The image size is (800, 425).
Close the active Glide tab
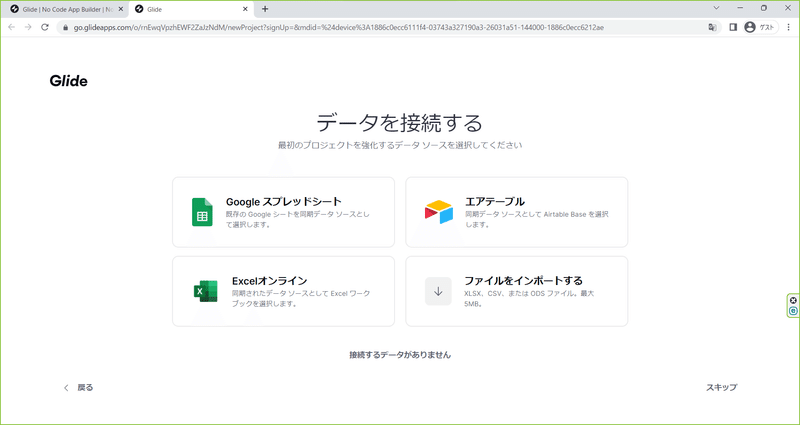coord(245,9)
